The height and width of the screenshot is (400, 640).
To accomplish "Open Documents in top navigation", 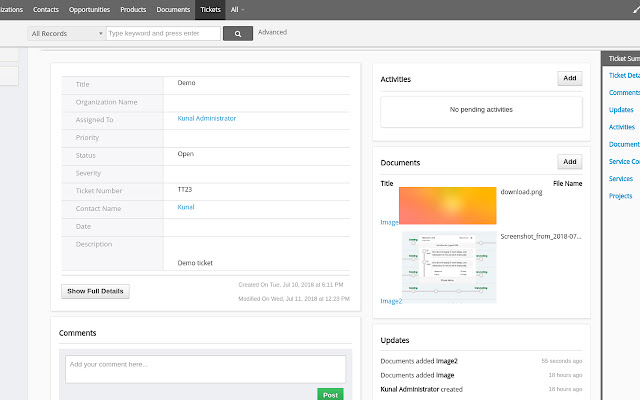I will point(173,9).
